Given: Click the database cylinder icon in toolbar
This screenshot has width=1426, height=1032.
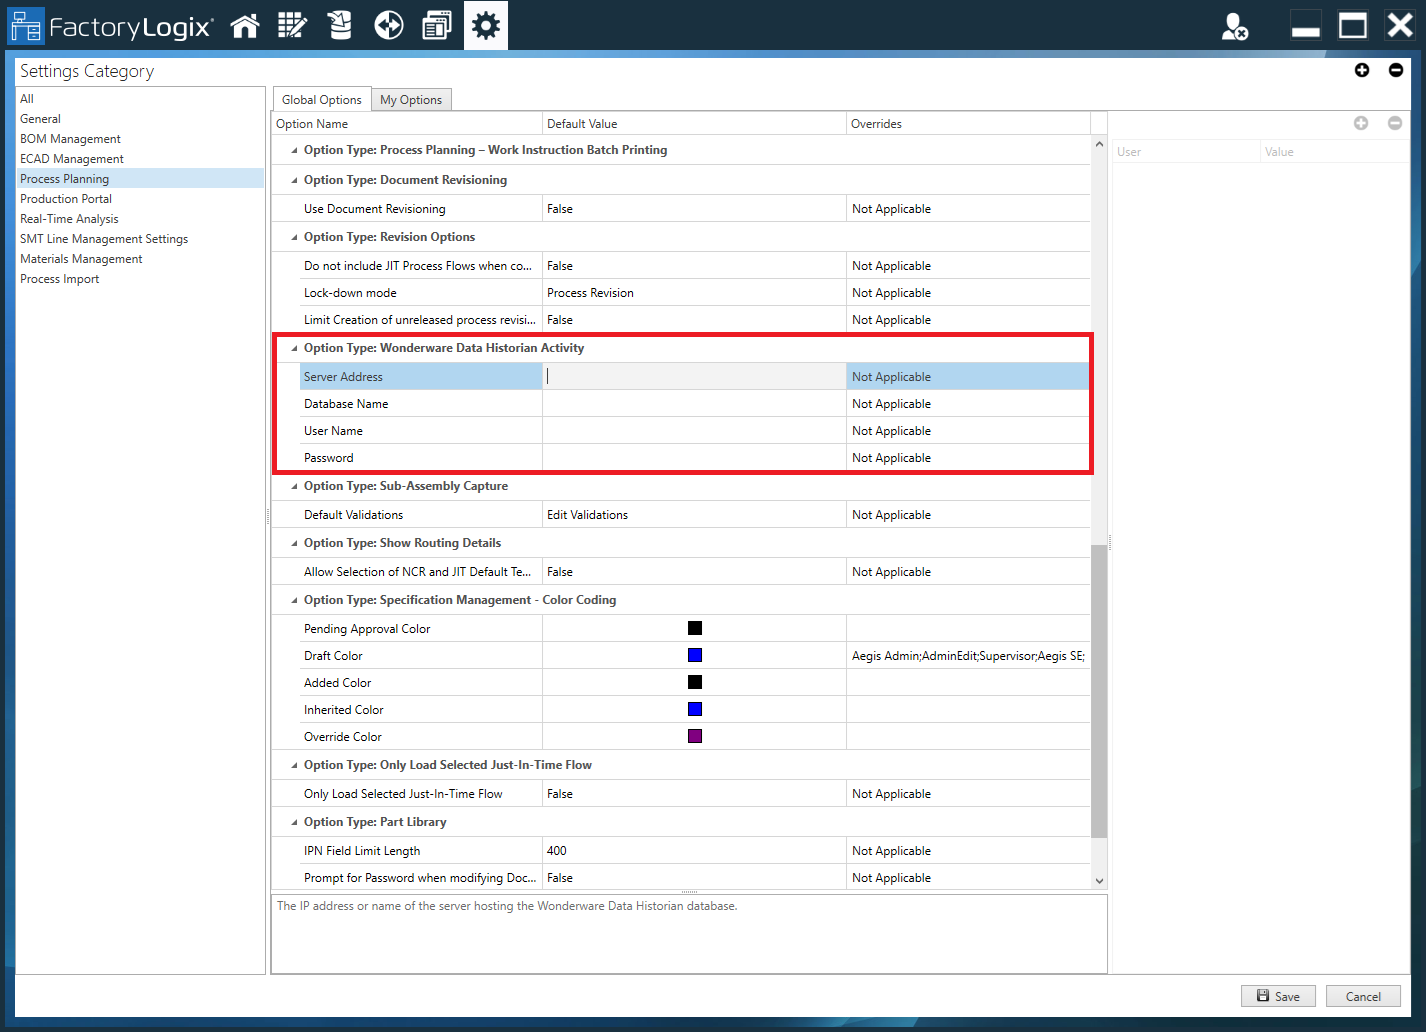Looking at the screenshot, I should tap(340, 26).
